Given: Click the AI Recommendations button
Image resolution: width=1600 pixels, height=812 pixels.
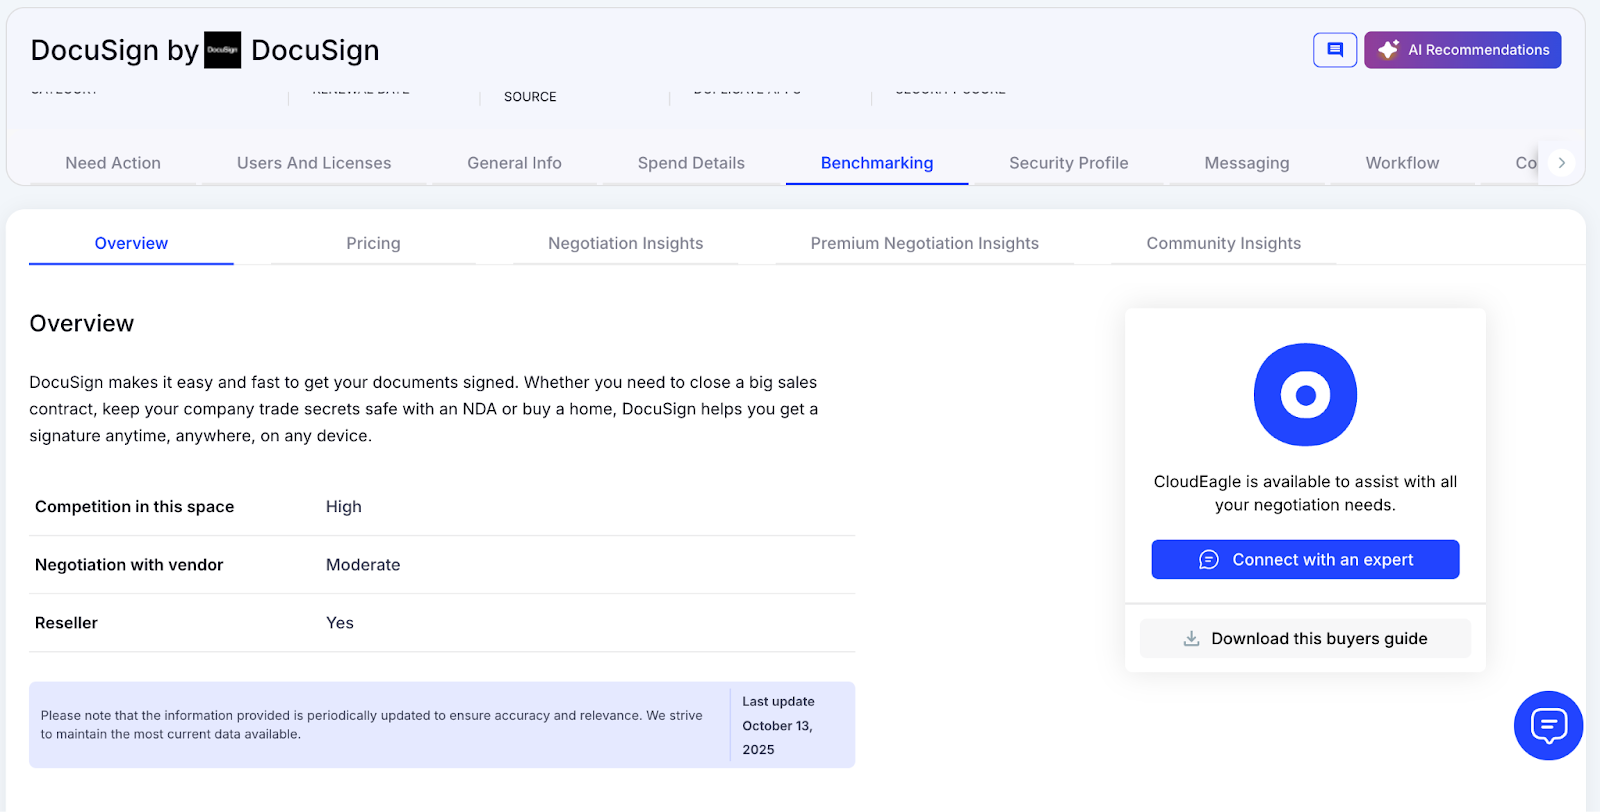Looking at the screenshot, I should (x=1462, y=50).
